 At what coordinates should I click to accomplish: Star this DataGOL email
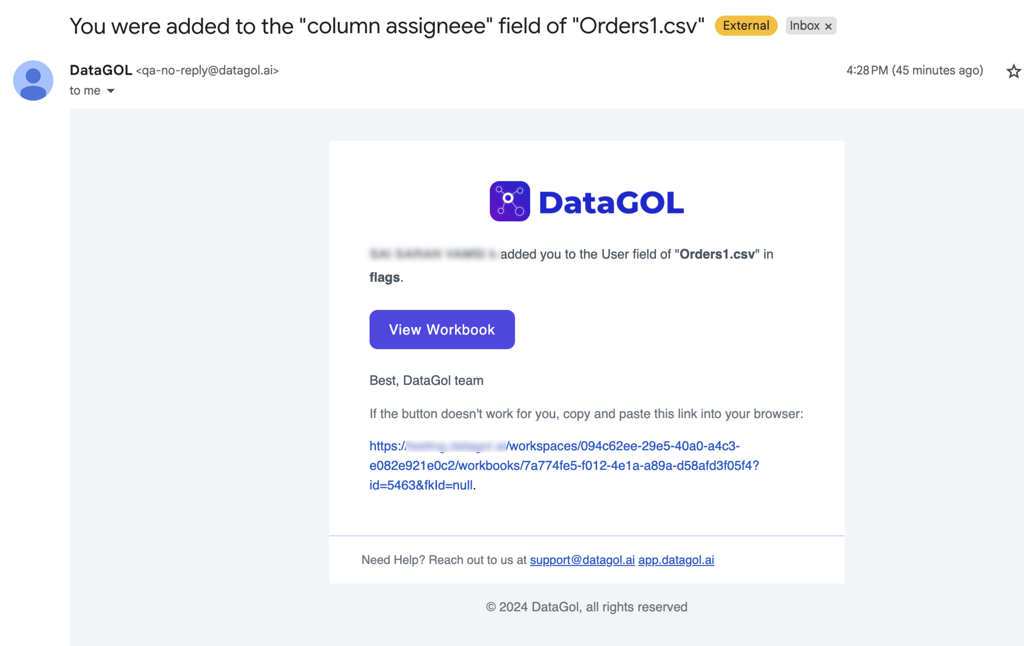coord(1013,71)
